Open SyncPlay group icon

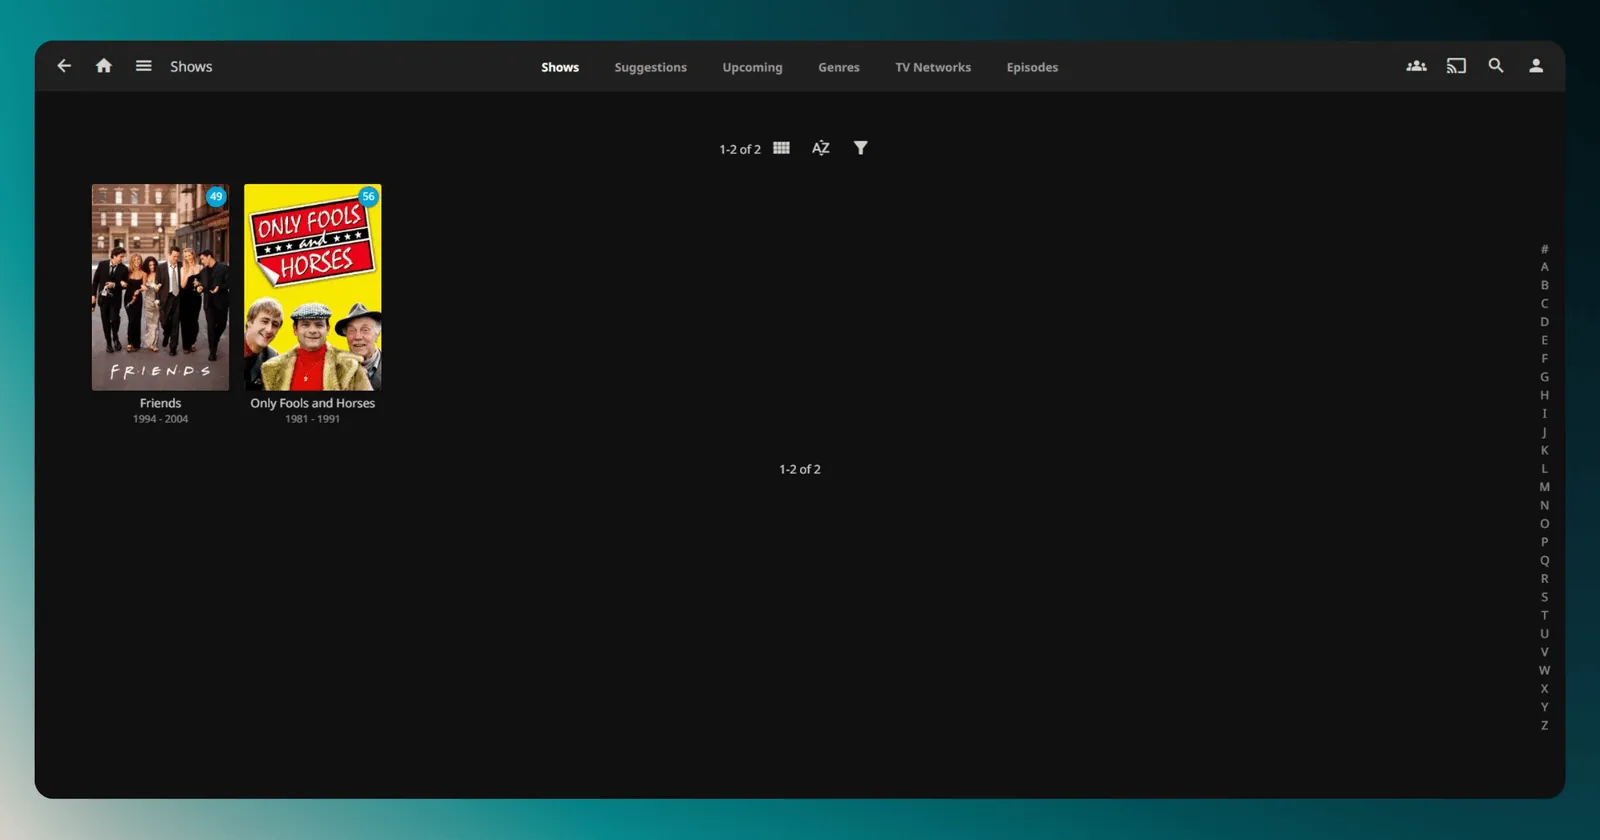[x=1416, y=66]
